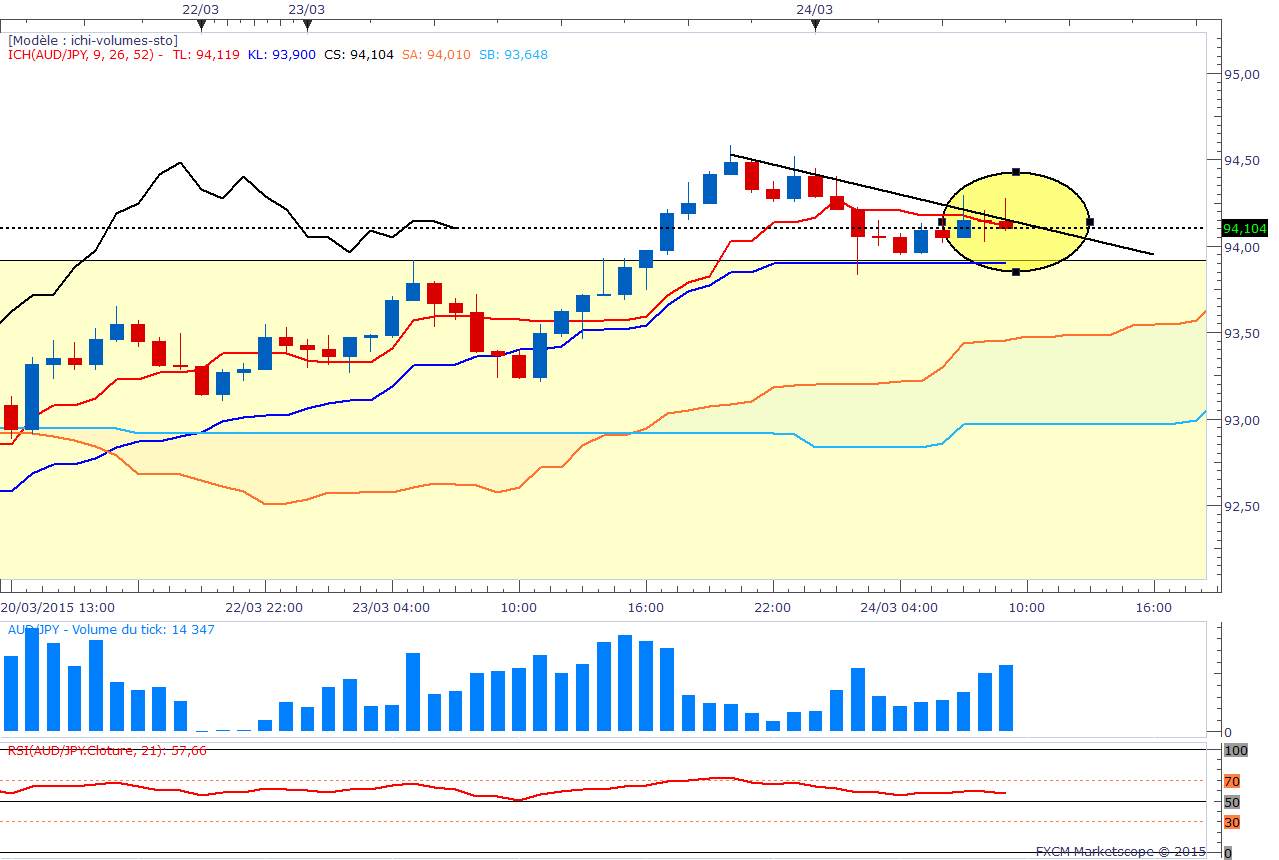Click the green 94,104 current price tag

pyautogui.click(x=1244, y=229)
